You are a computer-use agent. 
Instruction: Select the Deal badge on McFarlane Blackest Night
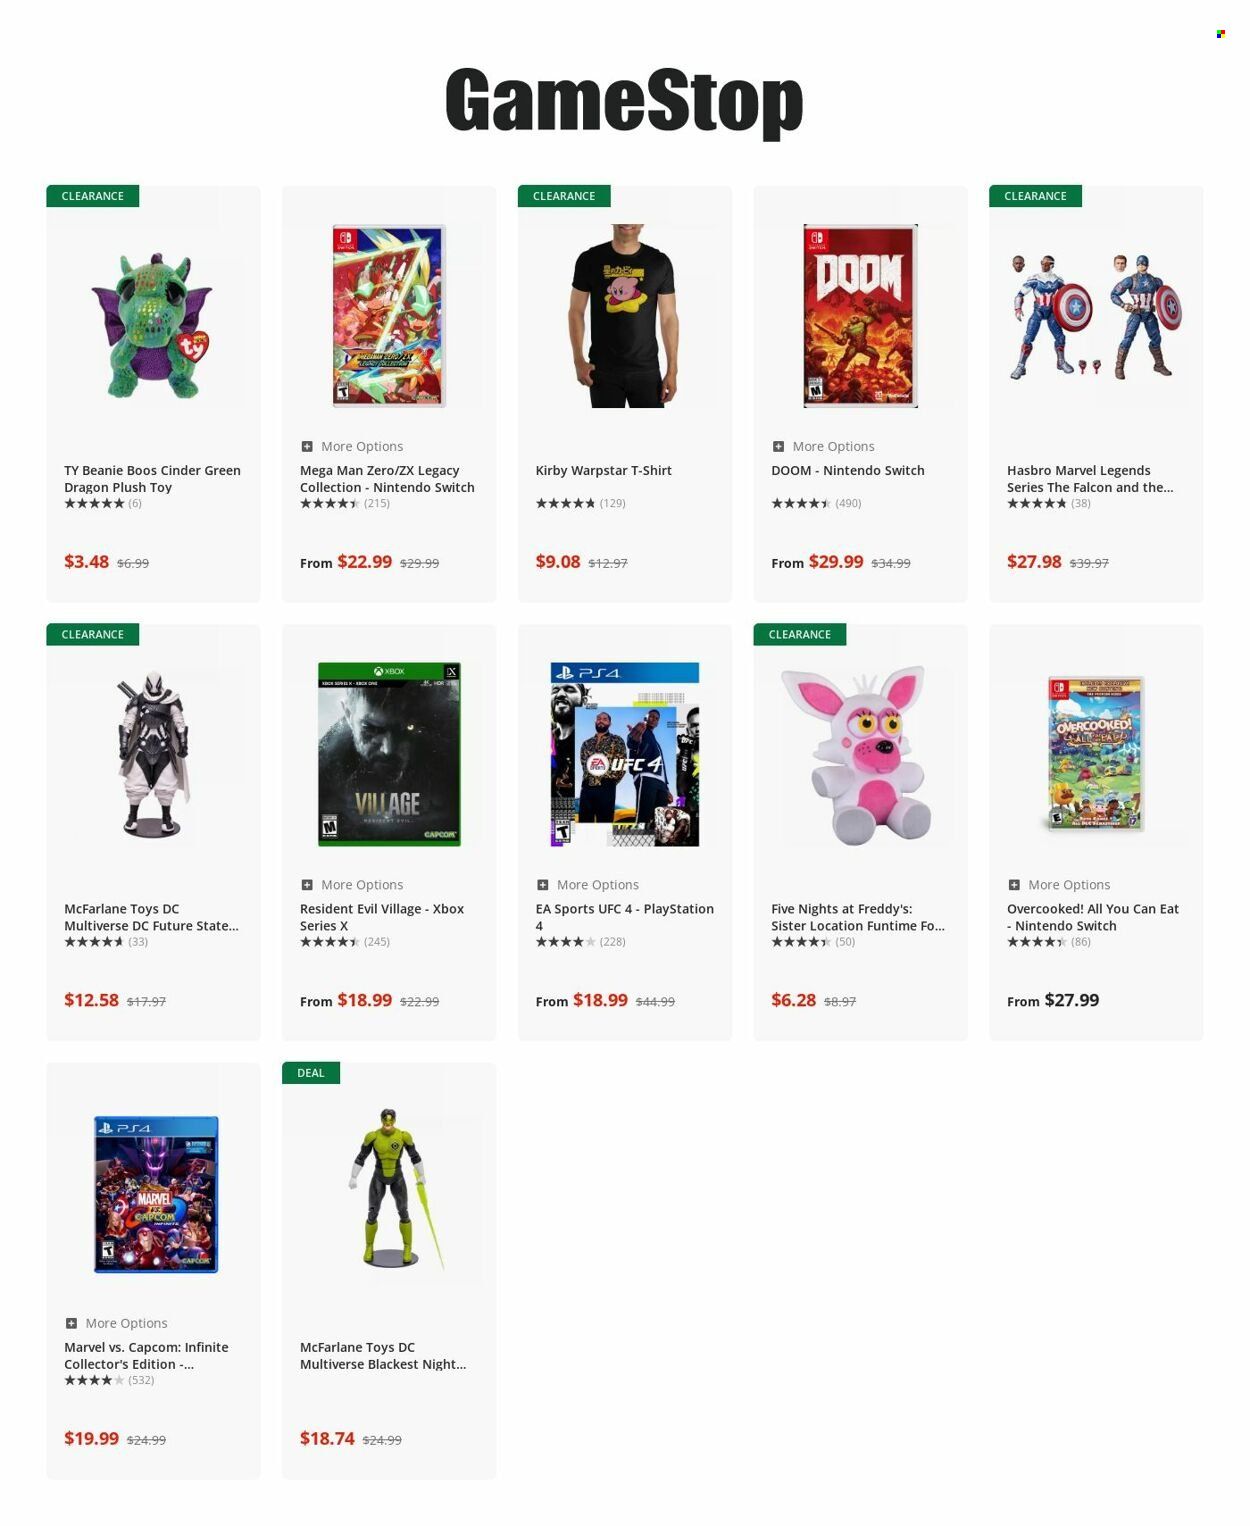311,1073
